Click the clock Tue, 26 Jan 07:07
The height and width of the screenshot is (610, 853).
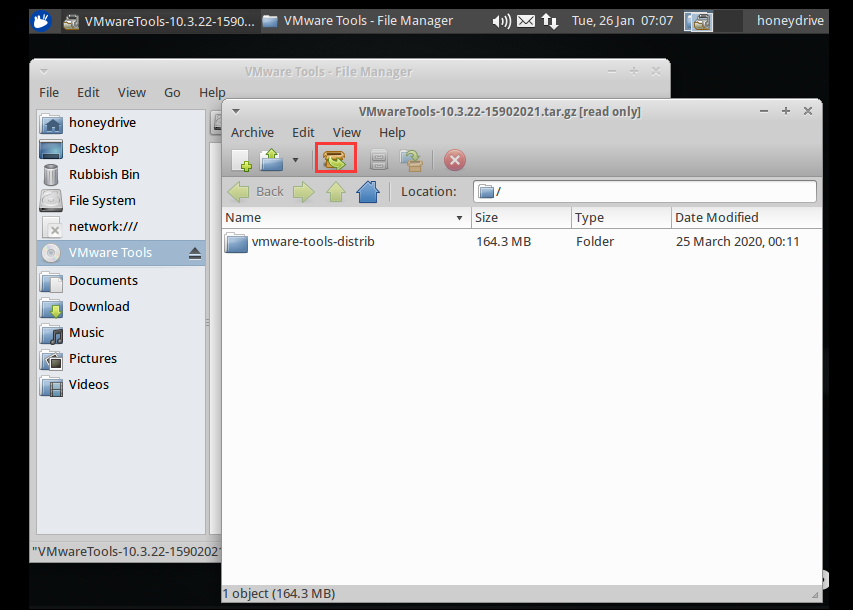[622, 21]
